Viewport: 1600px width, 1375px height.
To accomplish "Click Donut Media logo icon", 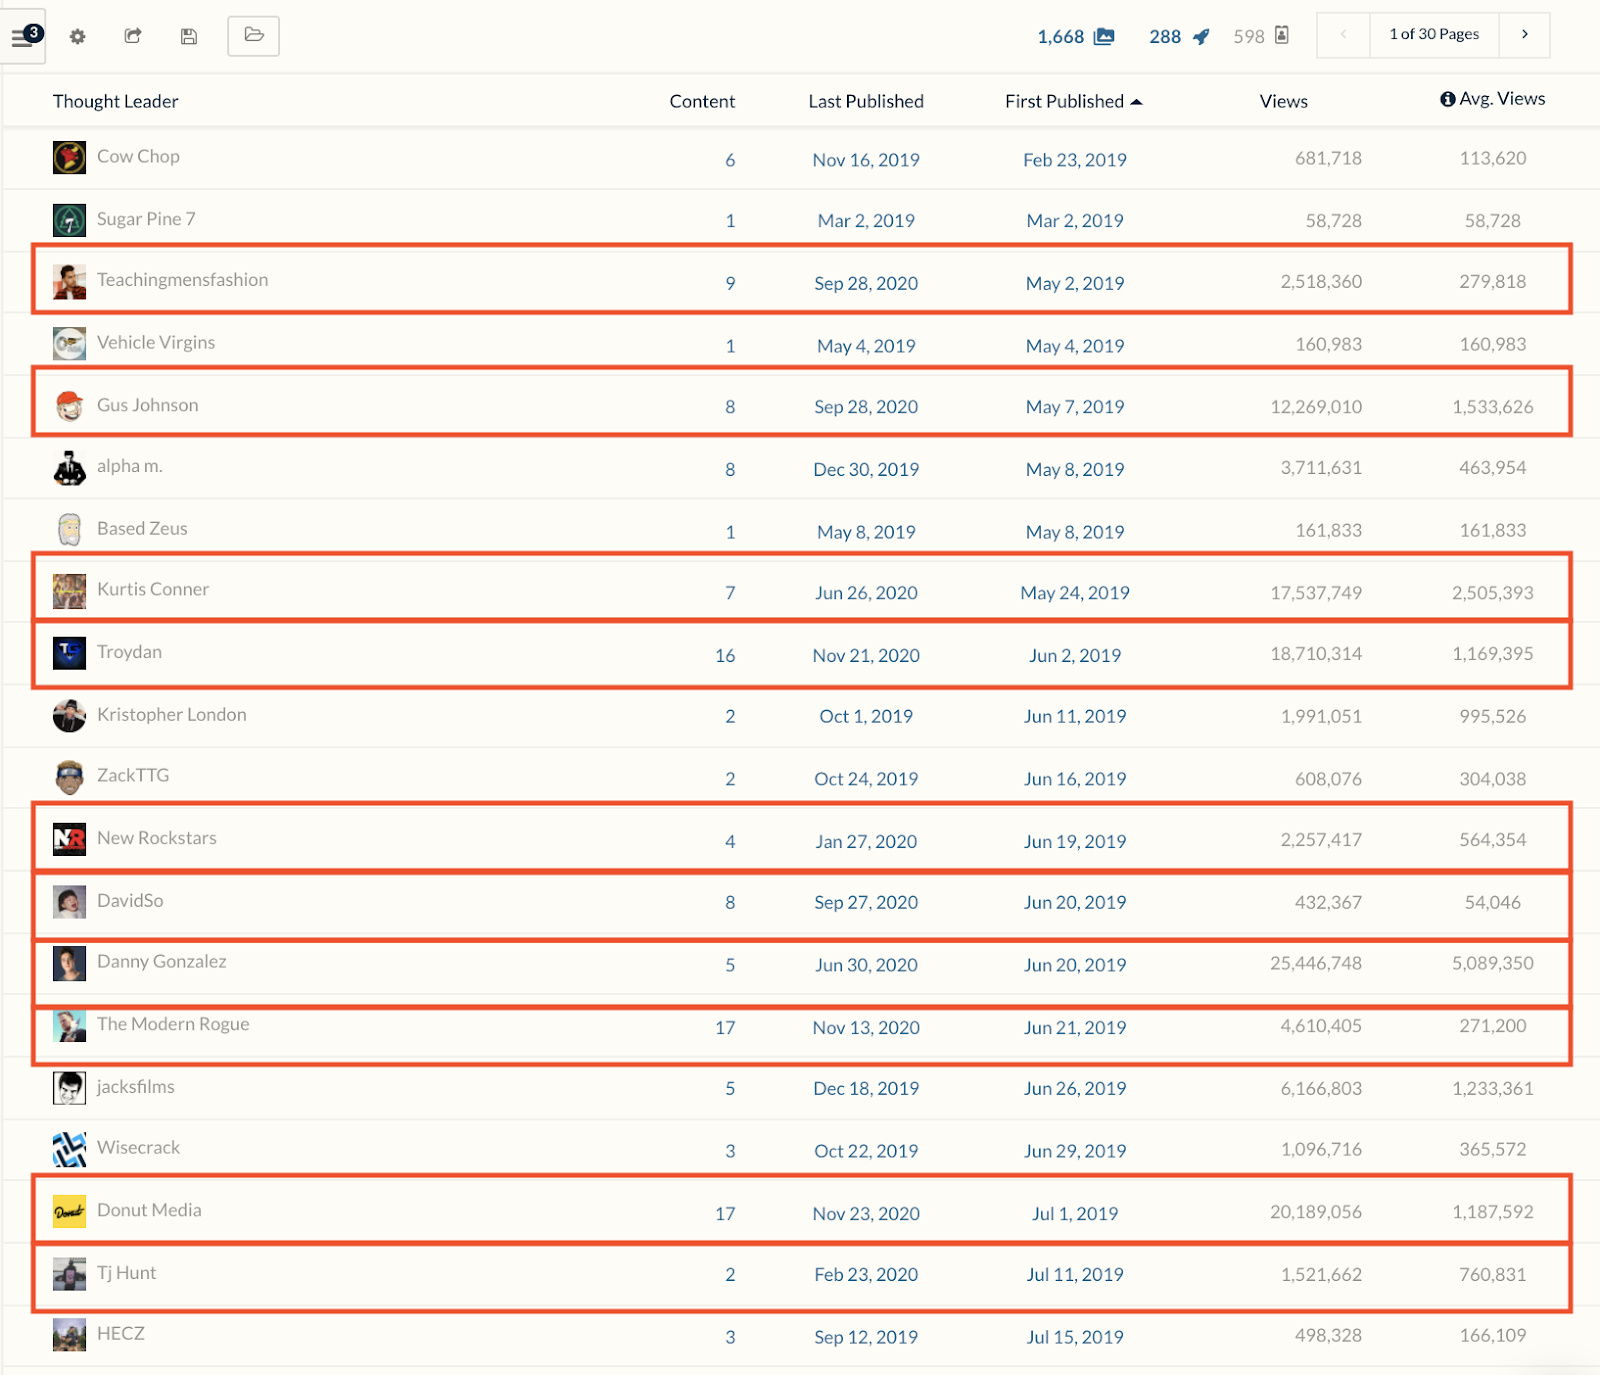I will point(69,1212).
